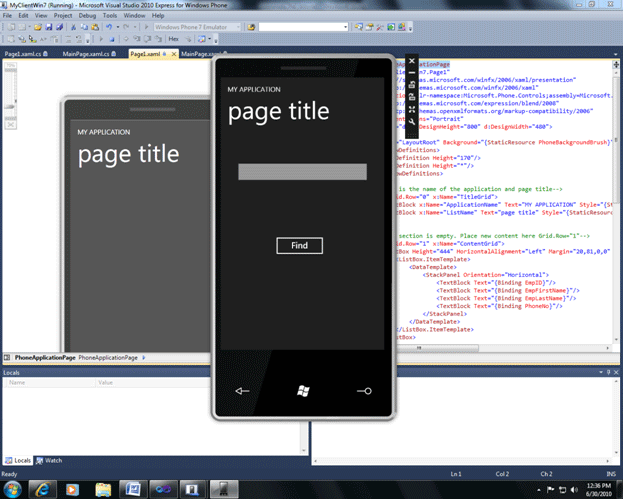Click the Undo arrow icon
The height and width of the screenshot is (502, 623).
[x=109, y=27]
